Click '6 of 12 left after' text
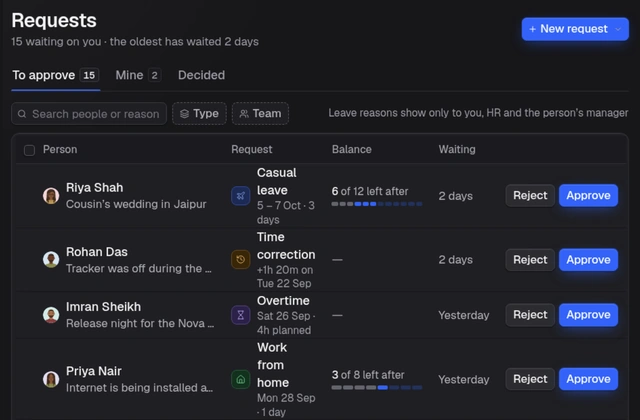 (x=370, y=191)
